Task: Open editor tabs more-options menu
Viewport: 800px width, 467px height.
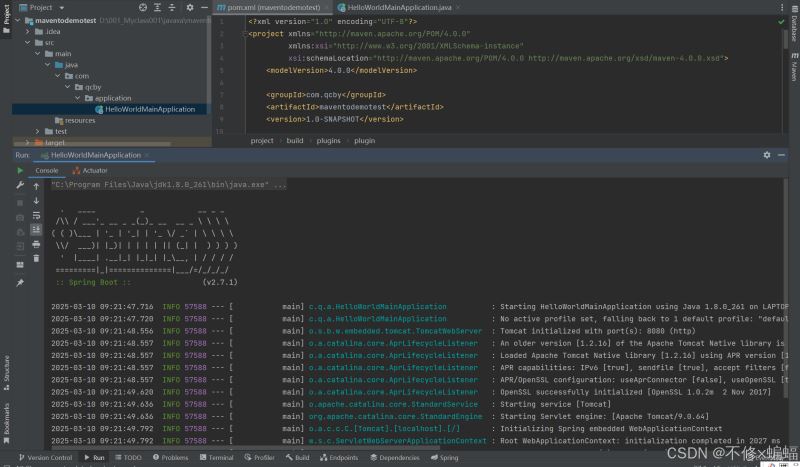Action: tap(782, 7)
